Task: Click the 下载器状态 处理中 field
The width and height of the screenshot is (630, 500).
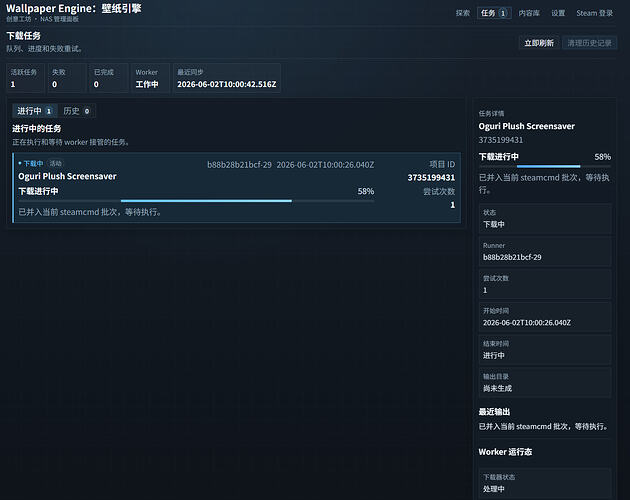Action: point(545,484)
